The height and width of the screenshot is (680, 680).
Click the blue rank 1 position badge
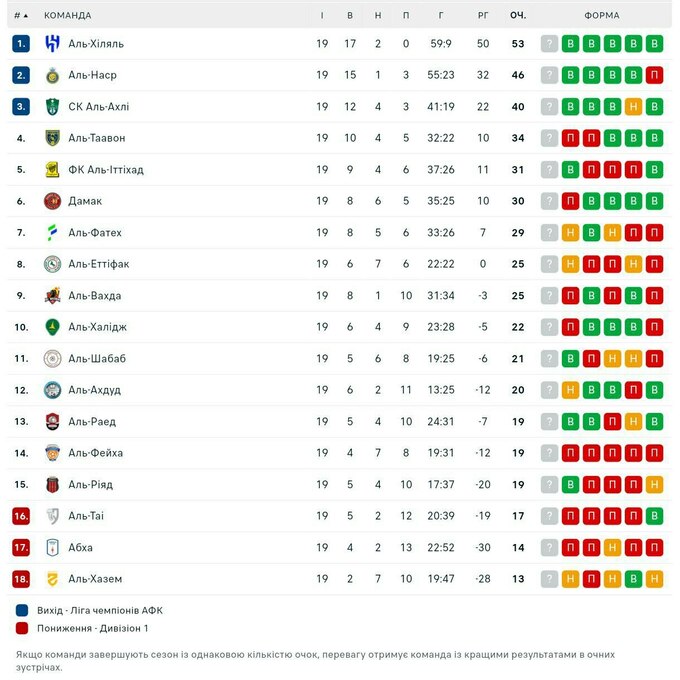point(22,43)
